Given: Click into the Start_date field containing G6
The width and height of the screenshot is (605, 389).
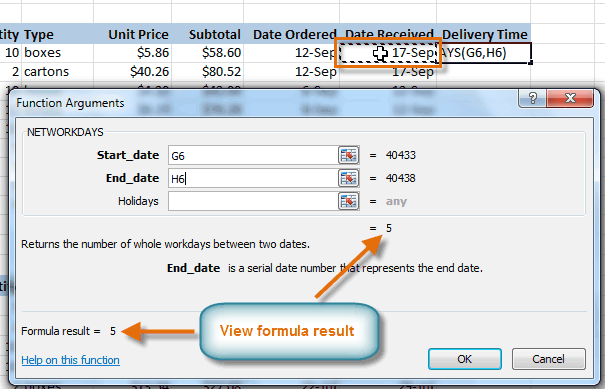Looking at the screenshot, I should point(253,155).
